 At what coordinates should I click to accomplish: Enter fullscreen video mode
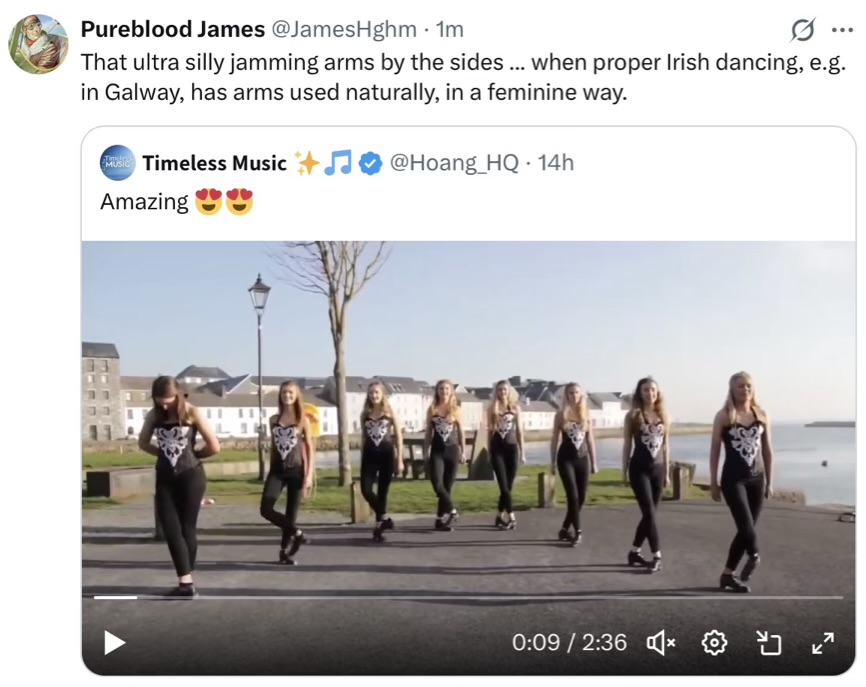point(822,642)
